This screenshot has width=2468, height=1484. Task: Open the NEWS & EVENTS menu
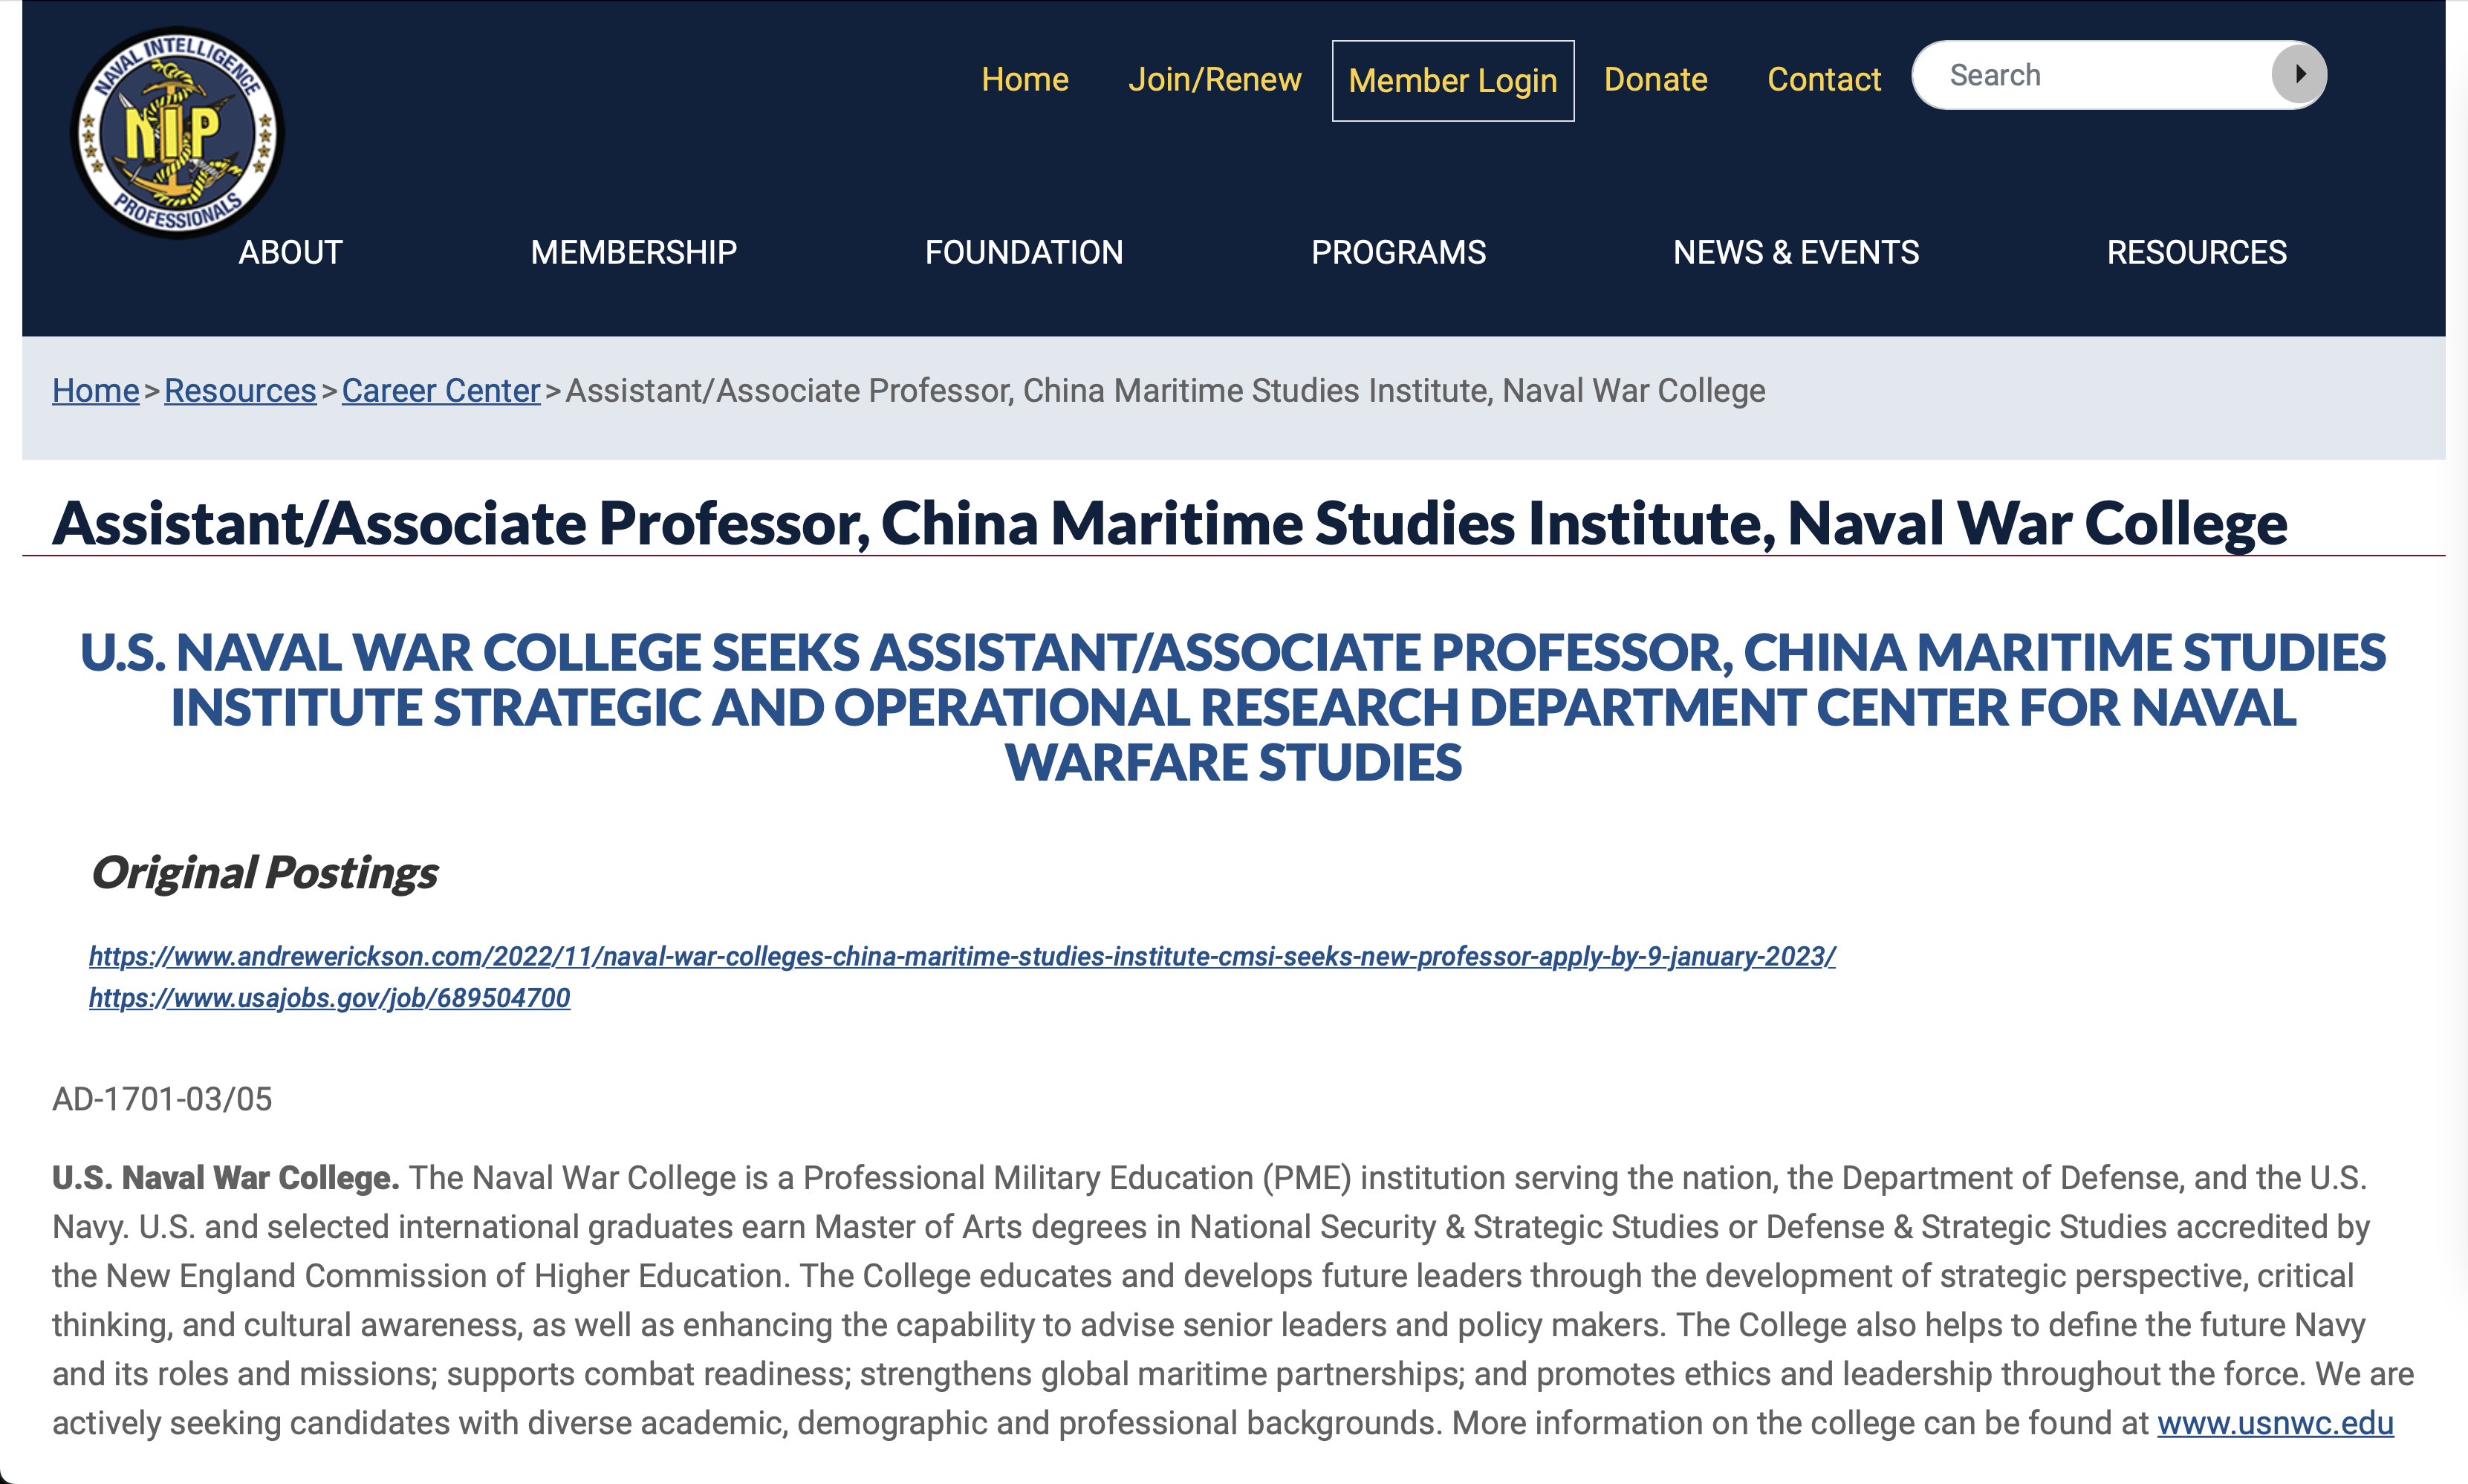coord(1796,252)
